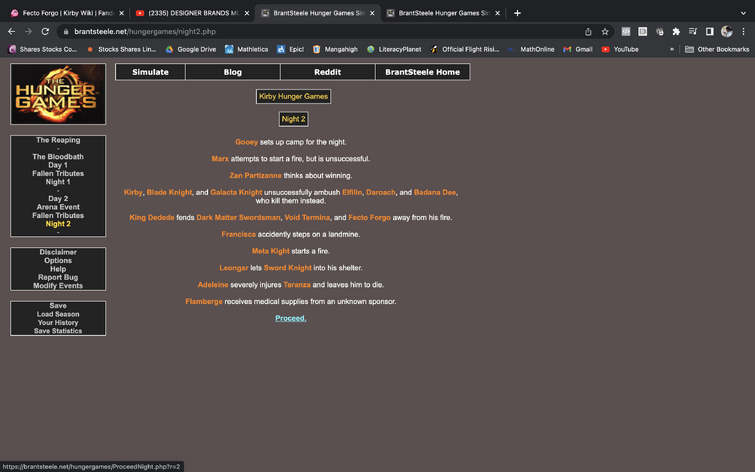Viewport: 755px width, 472px height.
Task: Switch to the DESIGNER BRANDS YouTube tab
Action: (193, 13)
